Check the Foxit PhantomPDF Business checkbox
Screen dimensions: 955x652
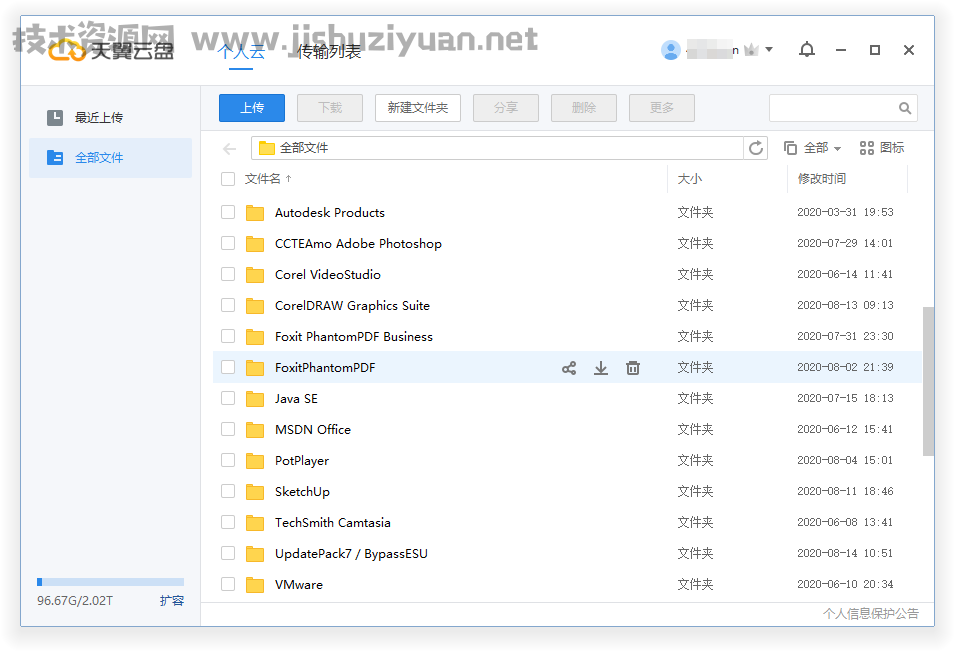click(x=228, y=336)
